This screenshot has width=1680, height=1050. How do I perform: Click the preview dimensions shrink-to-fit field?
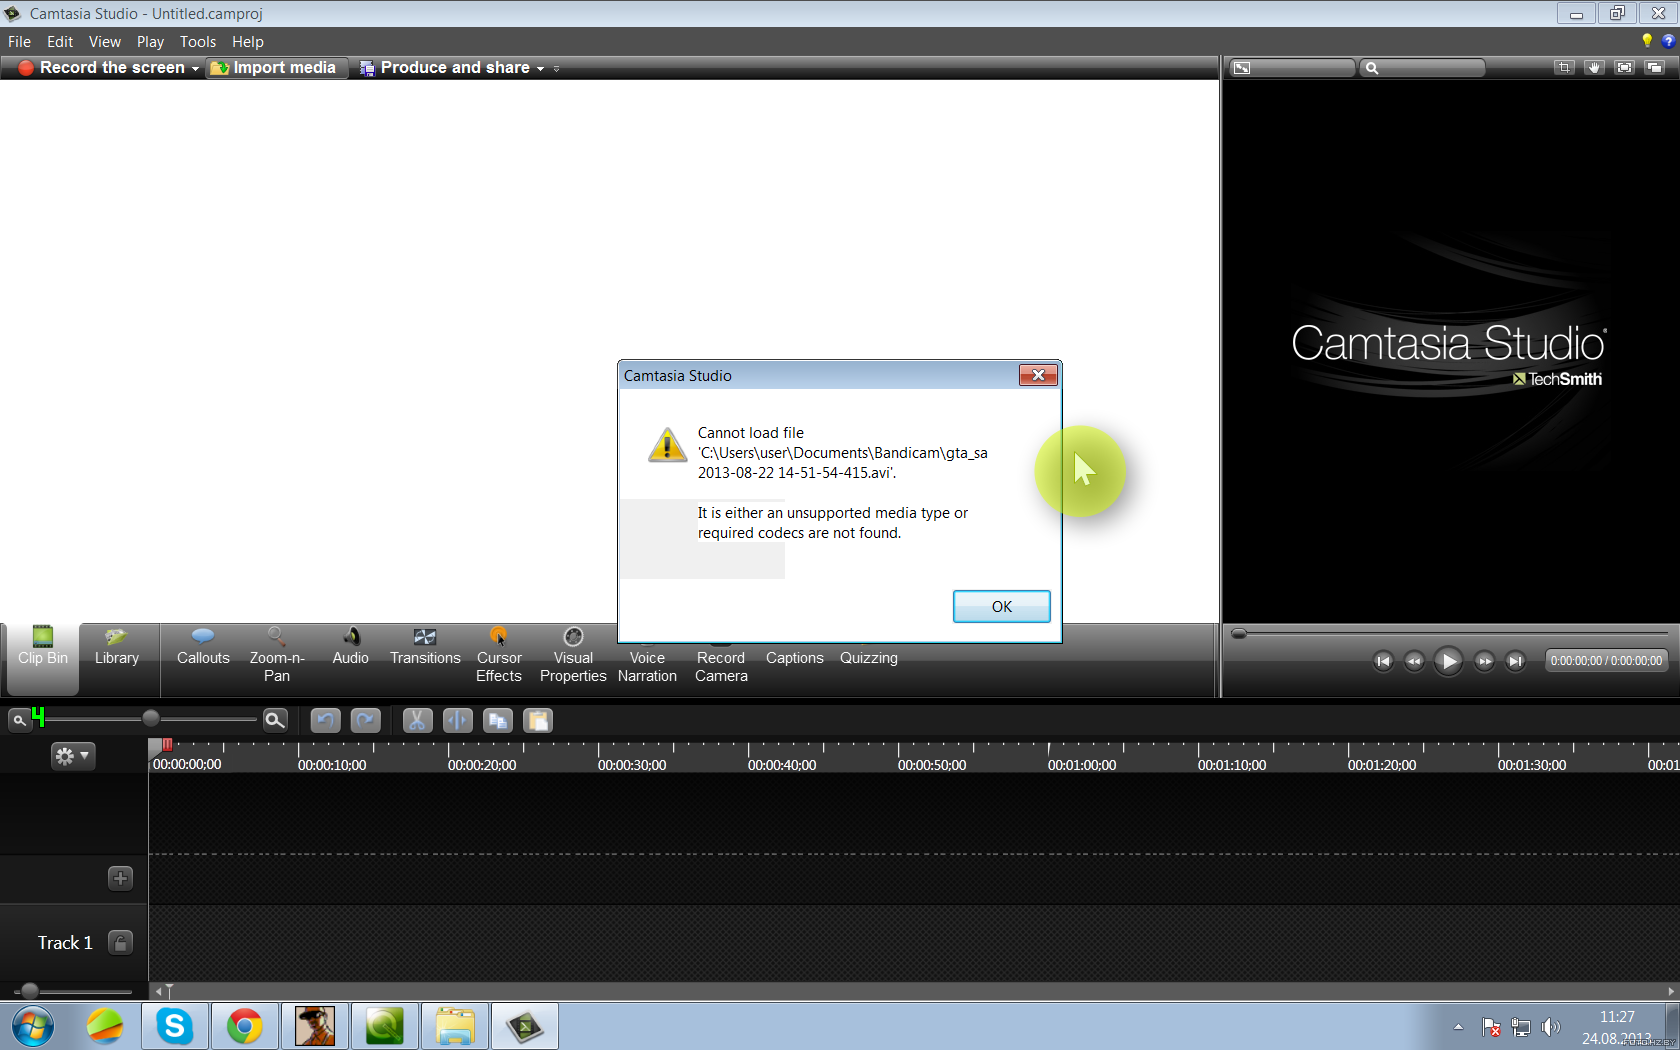pyautogui.click(x=1291, y=68)
